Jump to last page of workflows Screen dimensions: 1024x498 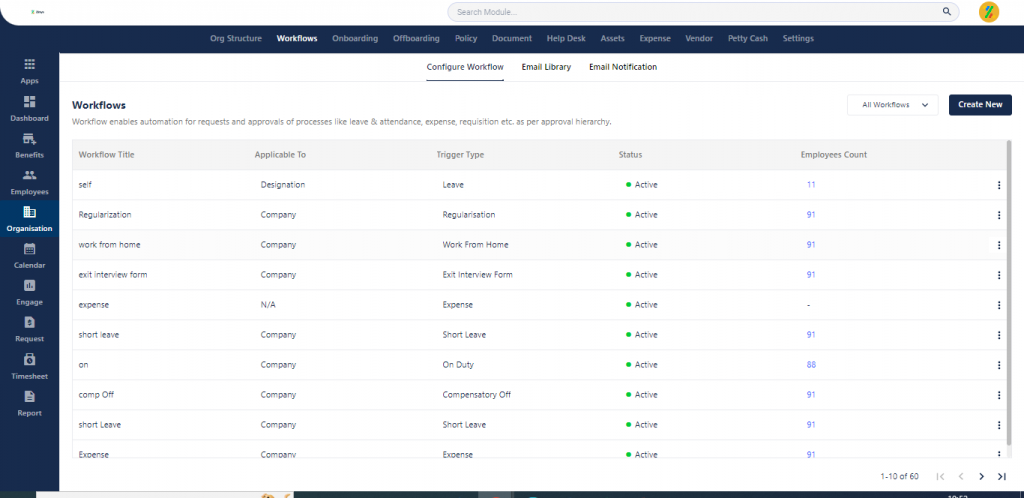1002,476
